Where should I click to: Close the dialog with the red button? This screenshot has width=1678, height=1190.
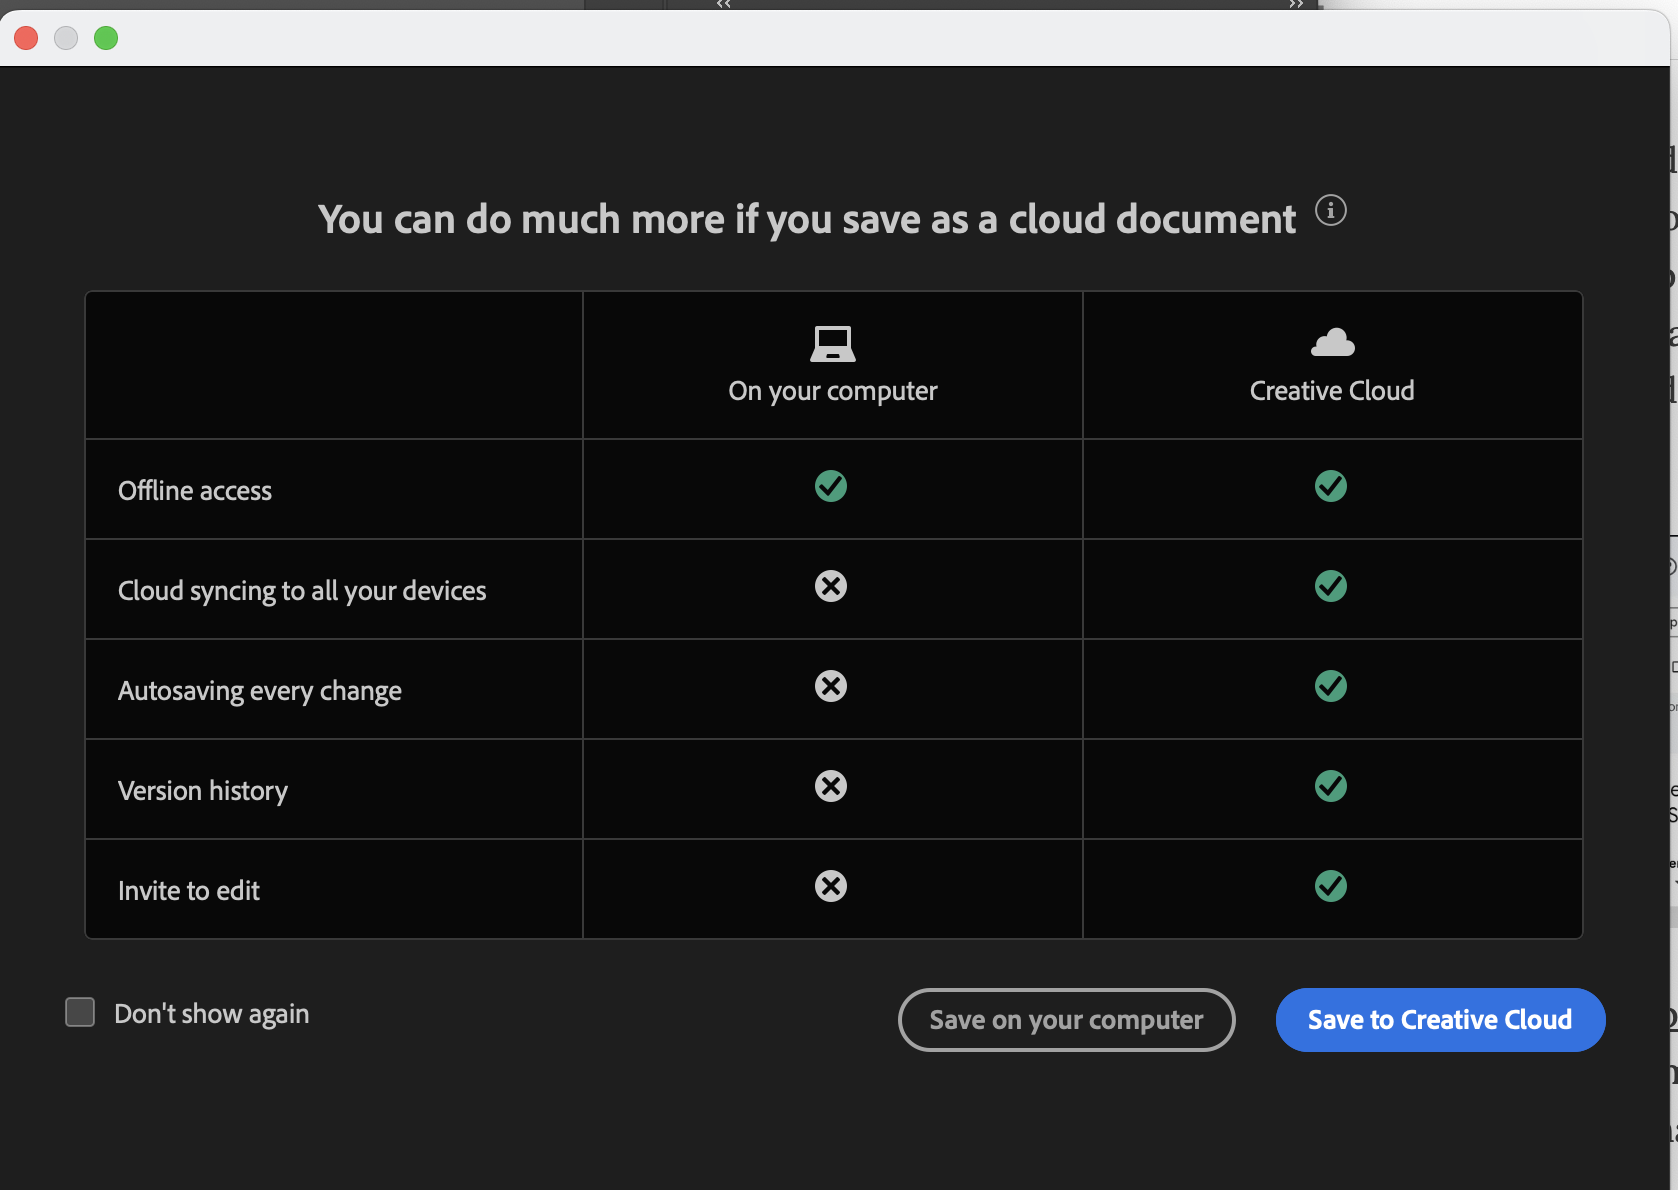click(26, 38)
